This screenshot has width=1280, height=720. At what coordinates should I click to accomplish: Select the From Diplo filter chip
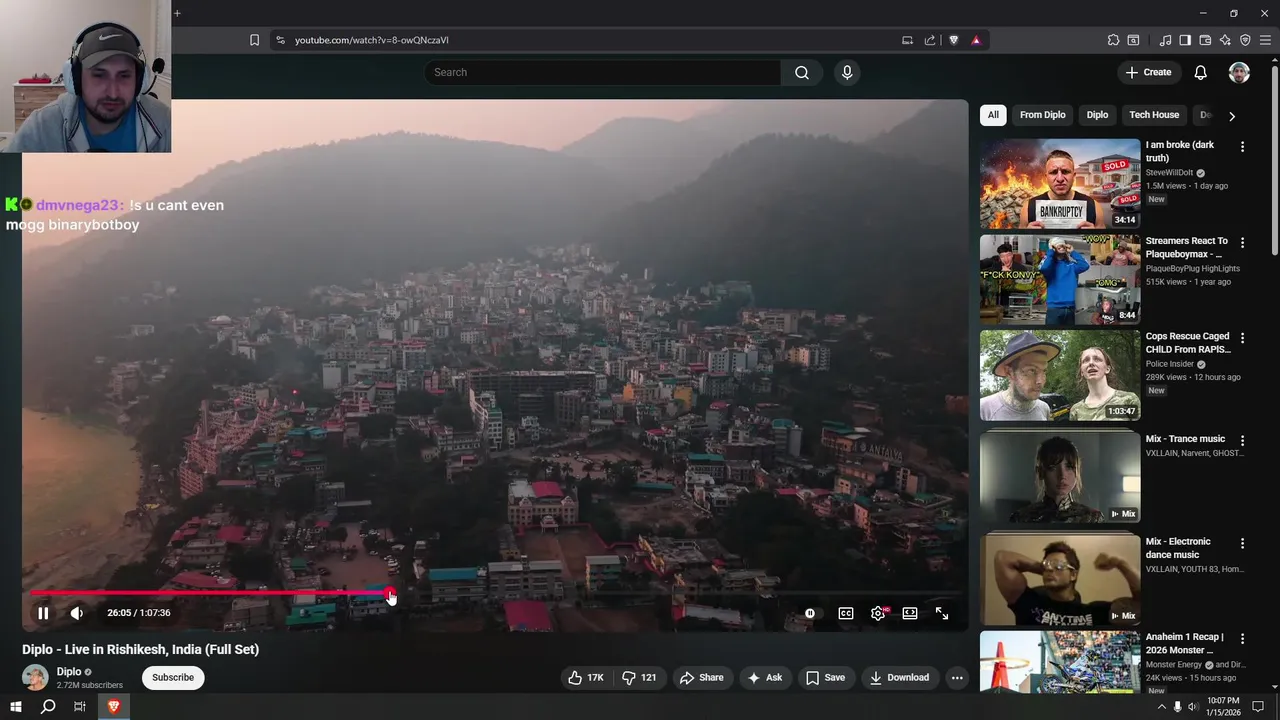pos(1042,115)
